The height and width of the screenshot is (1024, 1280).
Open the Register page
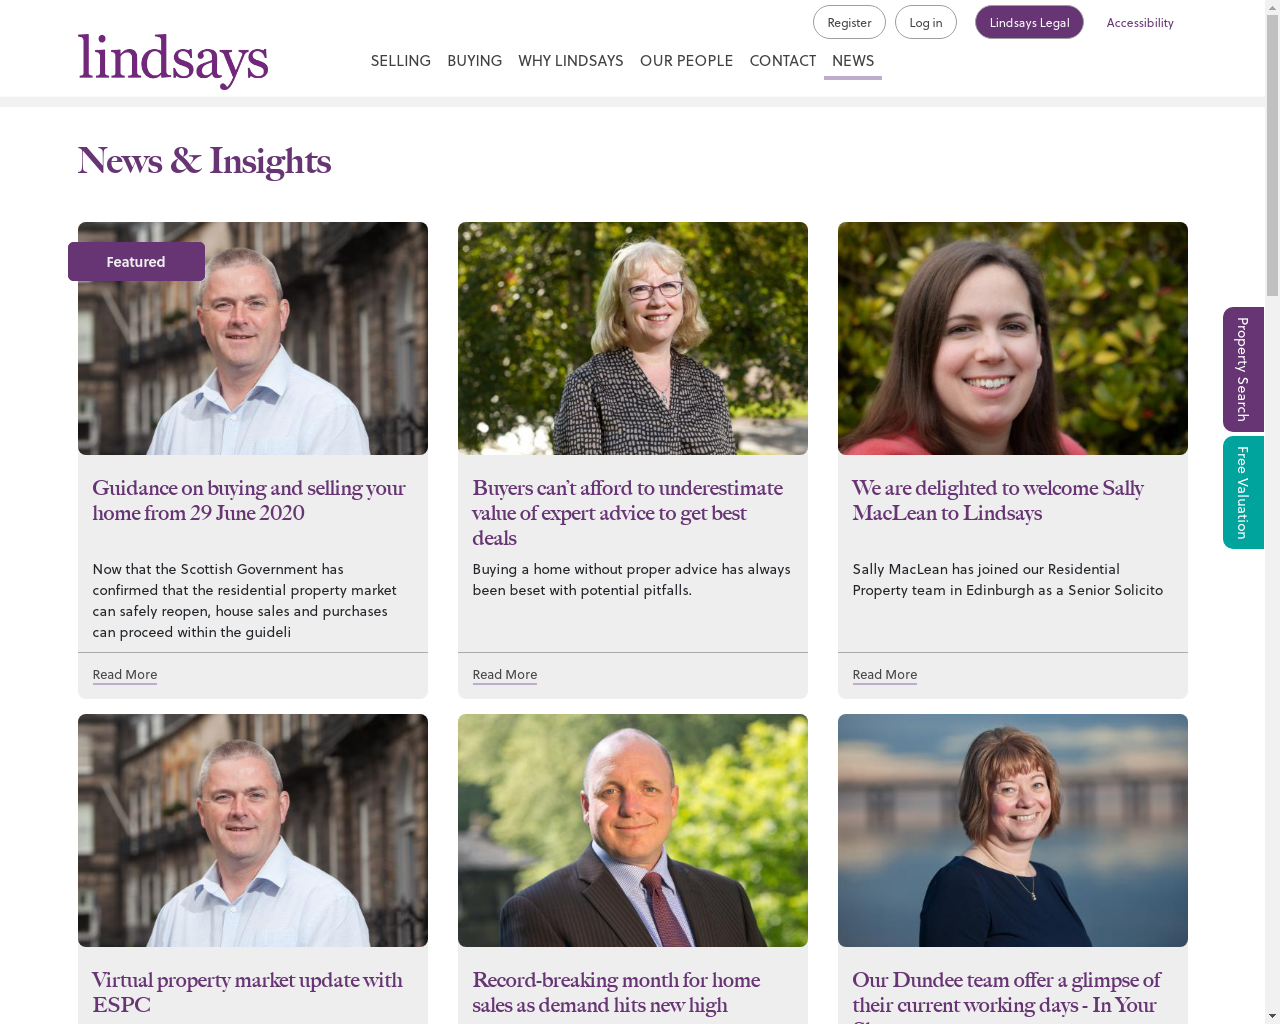[x=849, y=22]
